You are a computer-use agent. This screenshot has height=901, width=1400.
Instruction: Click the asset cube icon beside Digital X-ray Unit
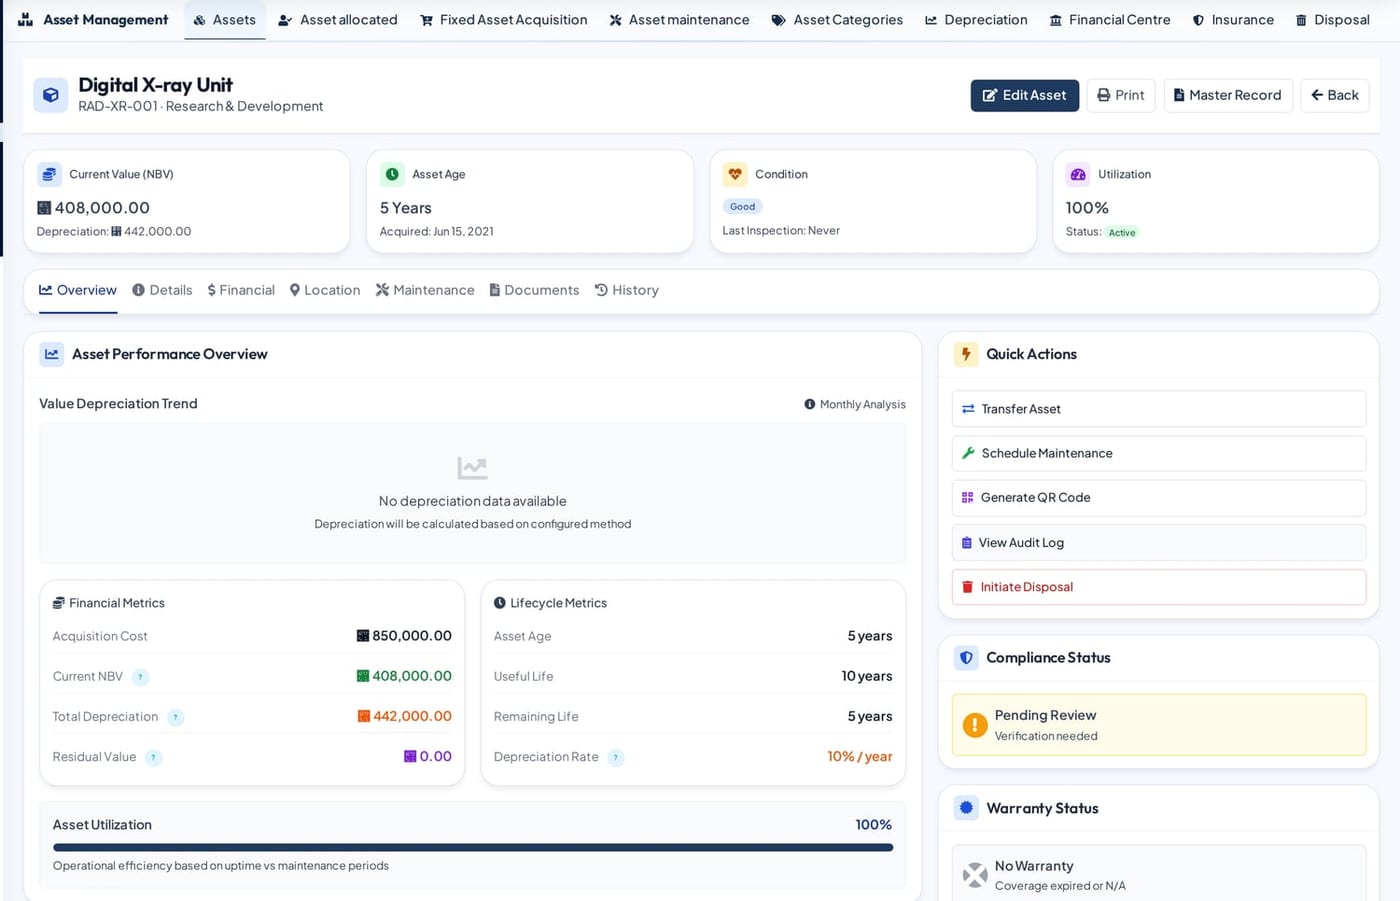[x=51, y=95]
